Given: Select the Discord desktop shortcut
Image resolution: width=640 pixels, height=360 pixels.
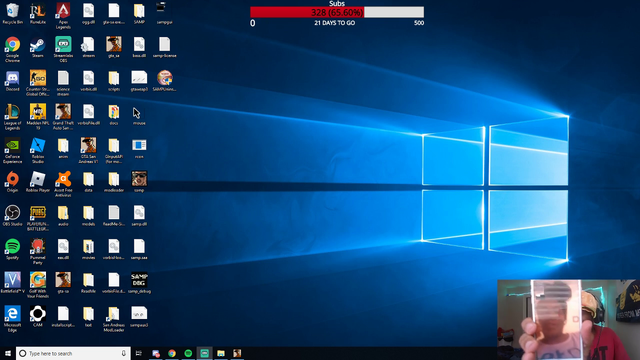Looking at the screenshot, I should pos(13,81).
